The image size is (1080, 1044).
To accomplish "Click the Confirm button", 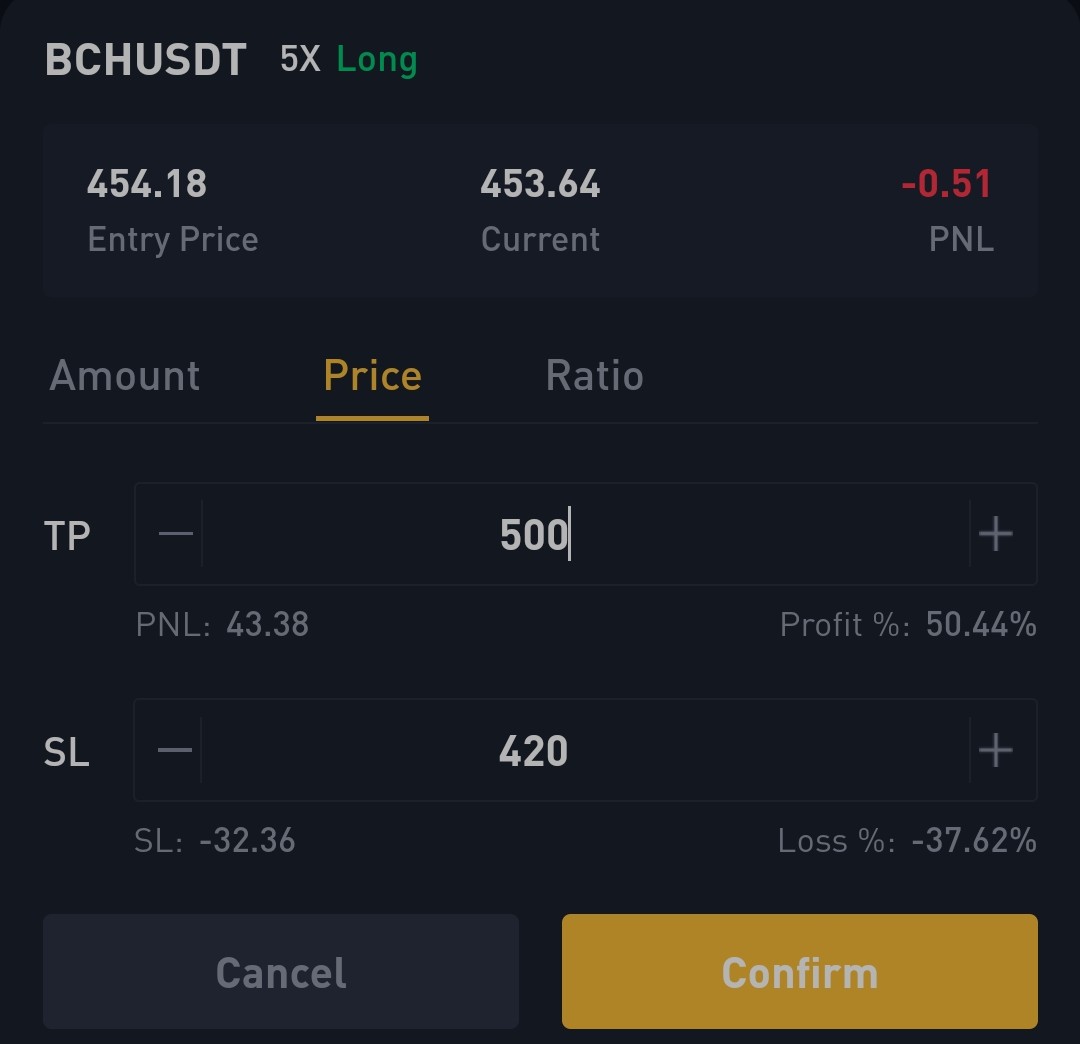I will tap(800, 972).
